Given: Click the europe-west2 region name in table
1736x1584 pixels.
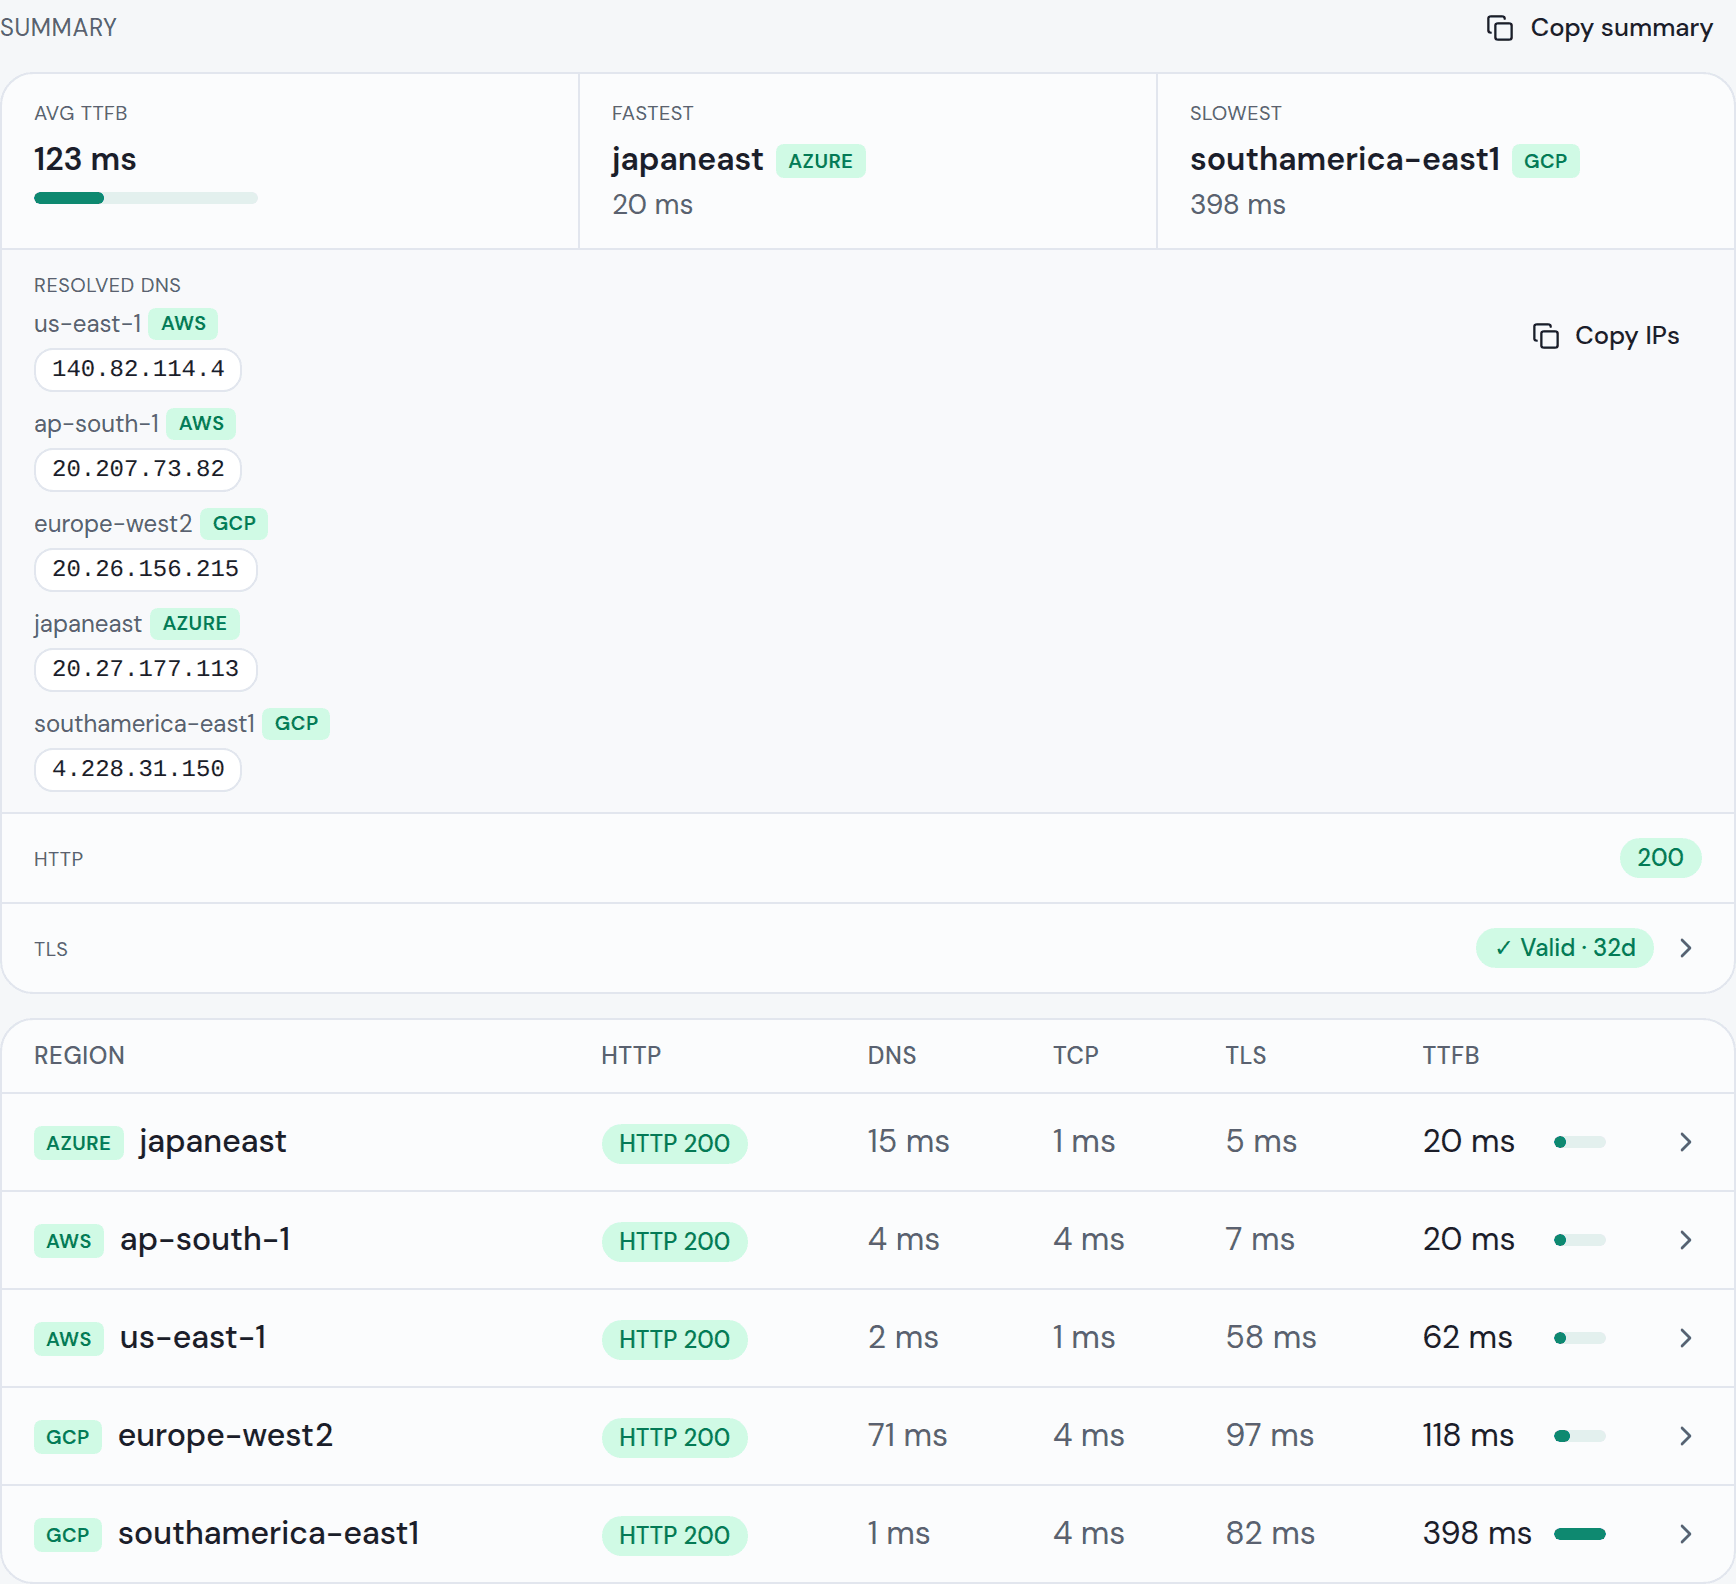Looking at the screenshot, I should [x=225, y=1436].
